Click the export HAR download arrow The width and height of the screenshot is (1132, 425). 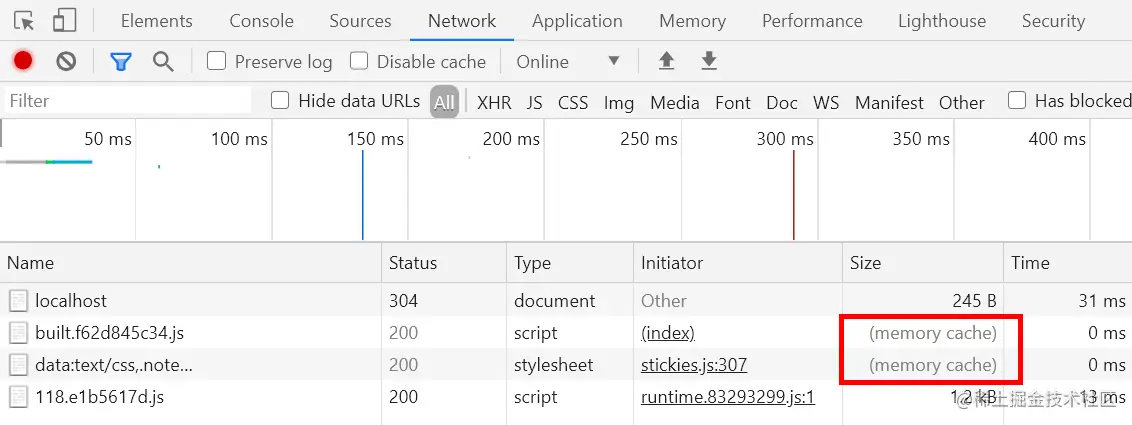tap(709, 61)
